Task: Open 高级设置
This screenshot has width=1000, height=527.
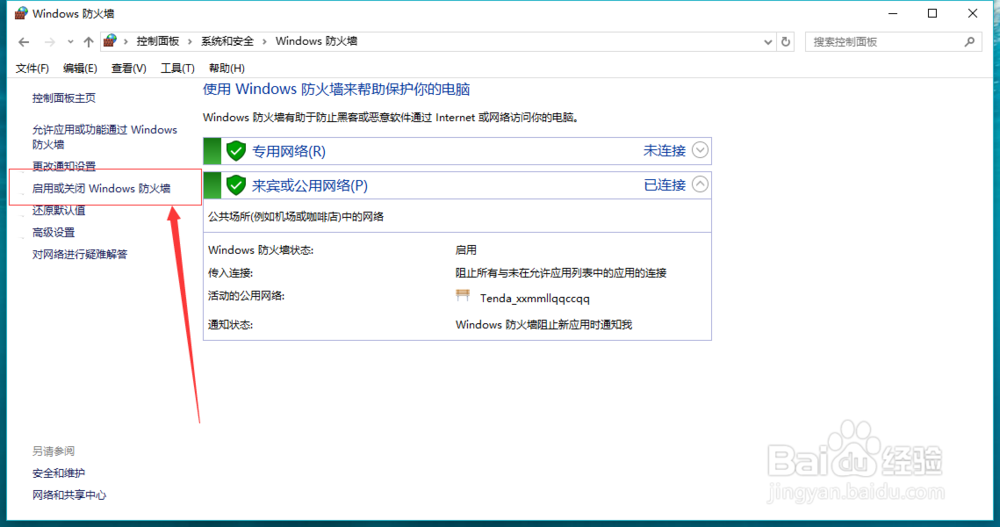Action: (x=54, y=232)
